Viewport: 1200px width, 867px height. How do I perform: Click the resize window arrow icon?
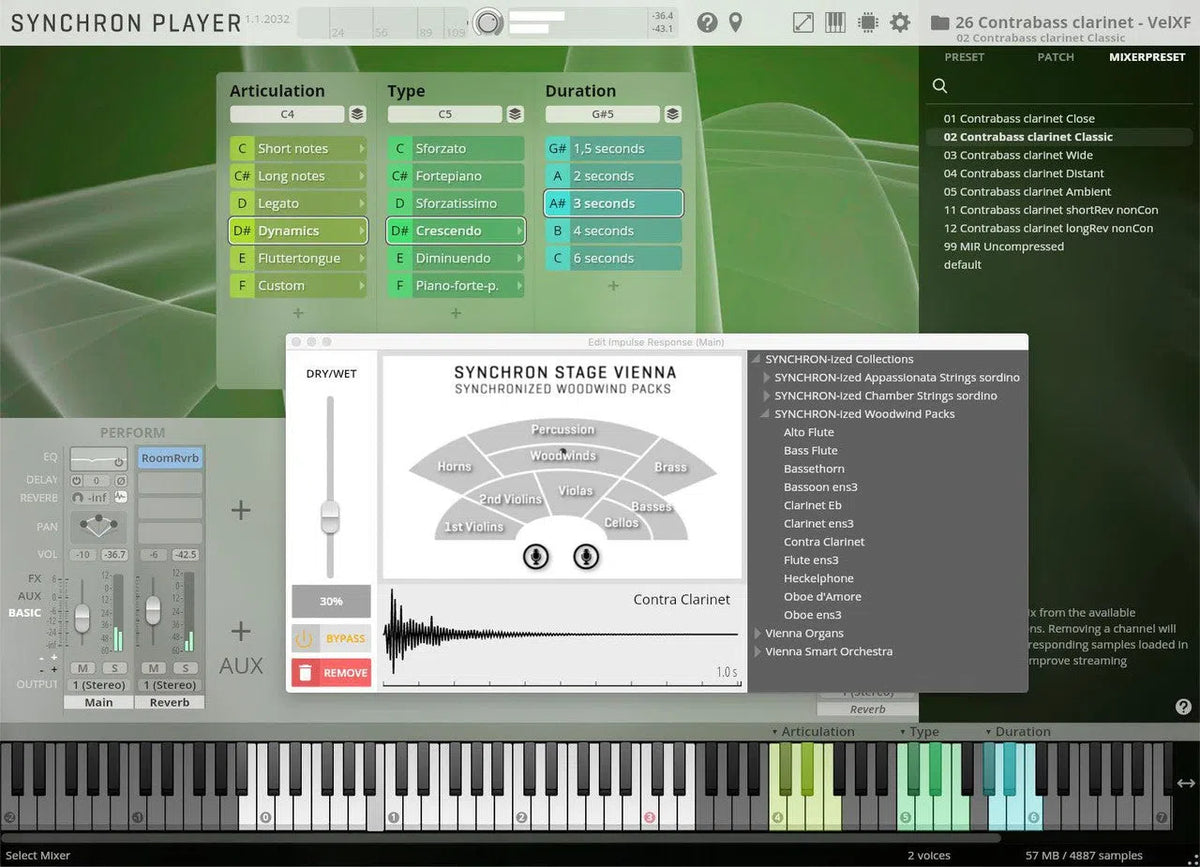click(803, 22)
